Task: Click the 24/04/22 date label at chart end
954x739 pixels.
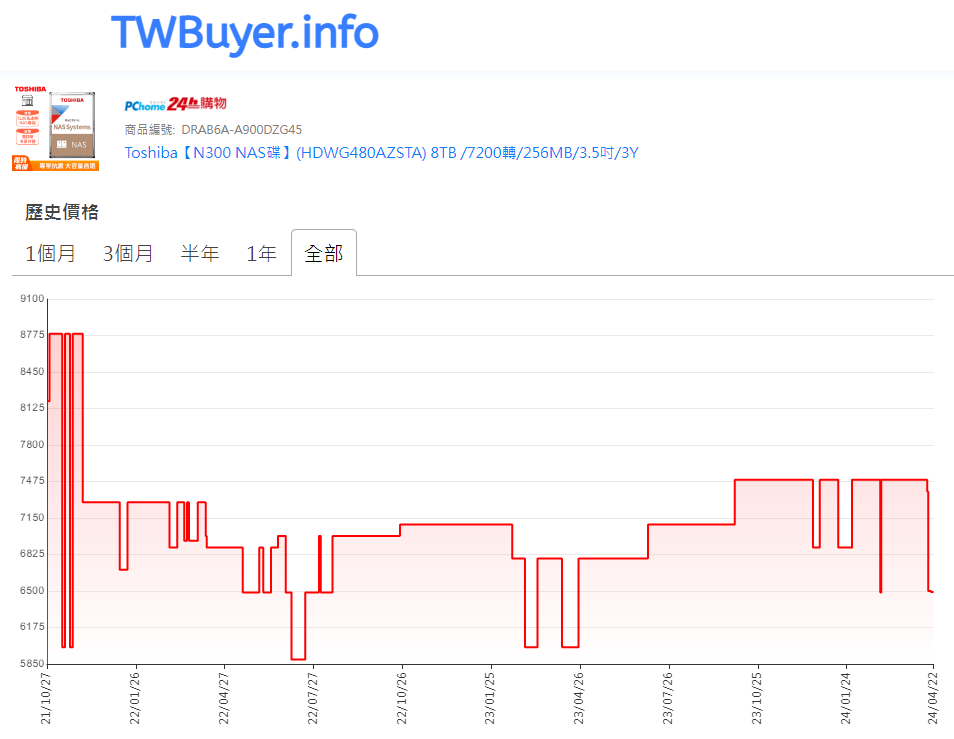Action: tap(933, 699)
